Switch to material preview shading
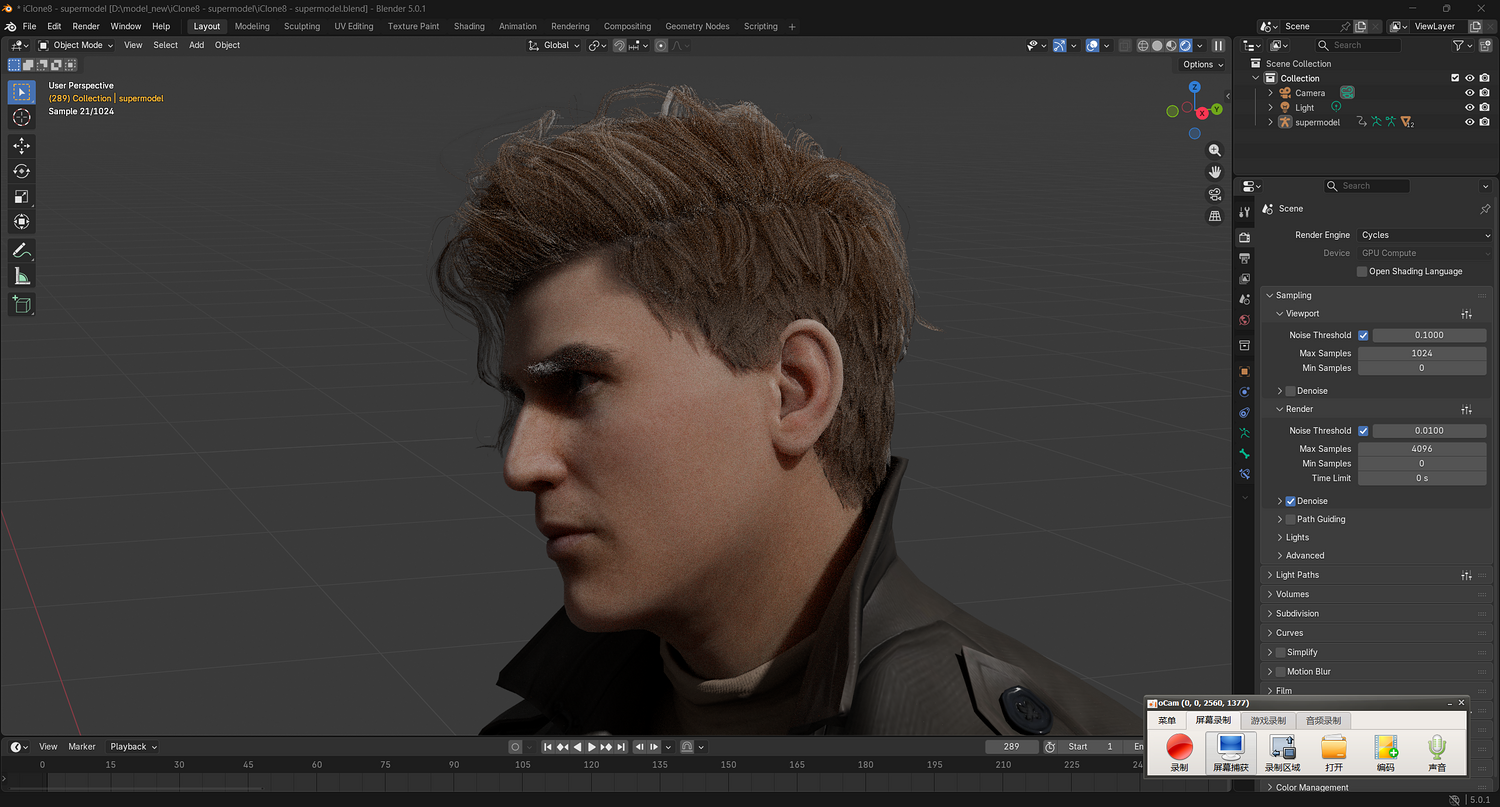The height and width of the screenshot is (807, 1500). pos(1171,45)
